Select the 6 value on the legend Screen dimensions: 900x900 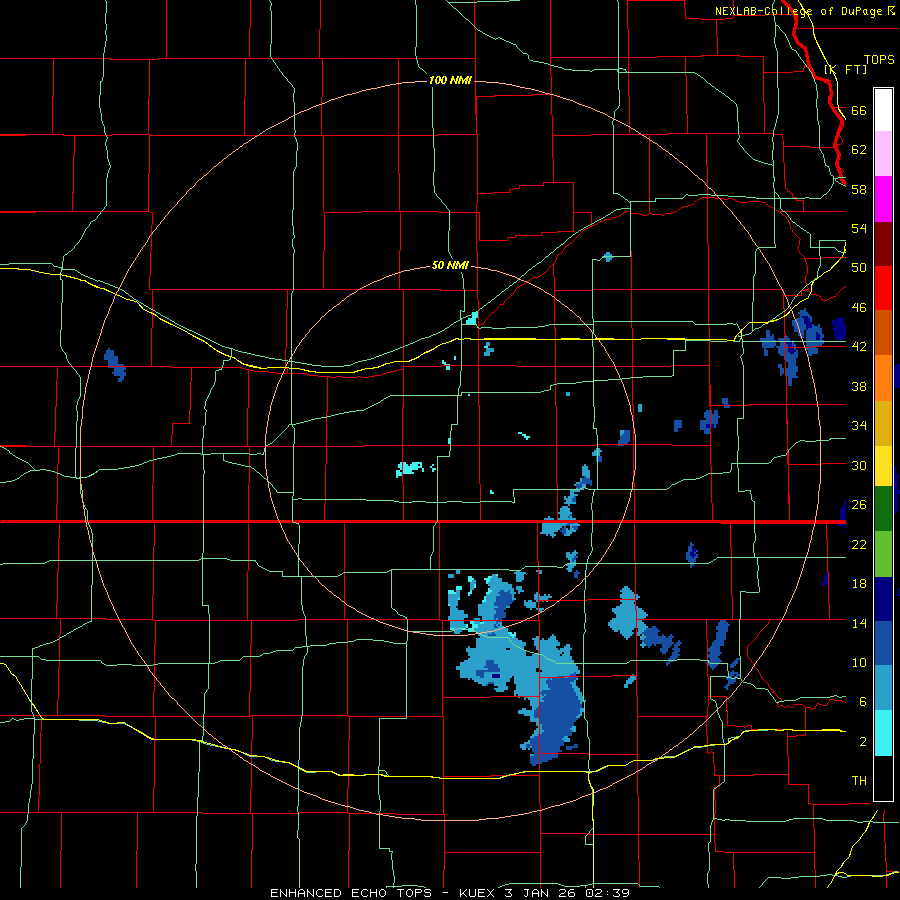pyautogui.click(x=862, y=702)
